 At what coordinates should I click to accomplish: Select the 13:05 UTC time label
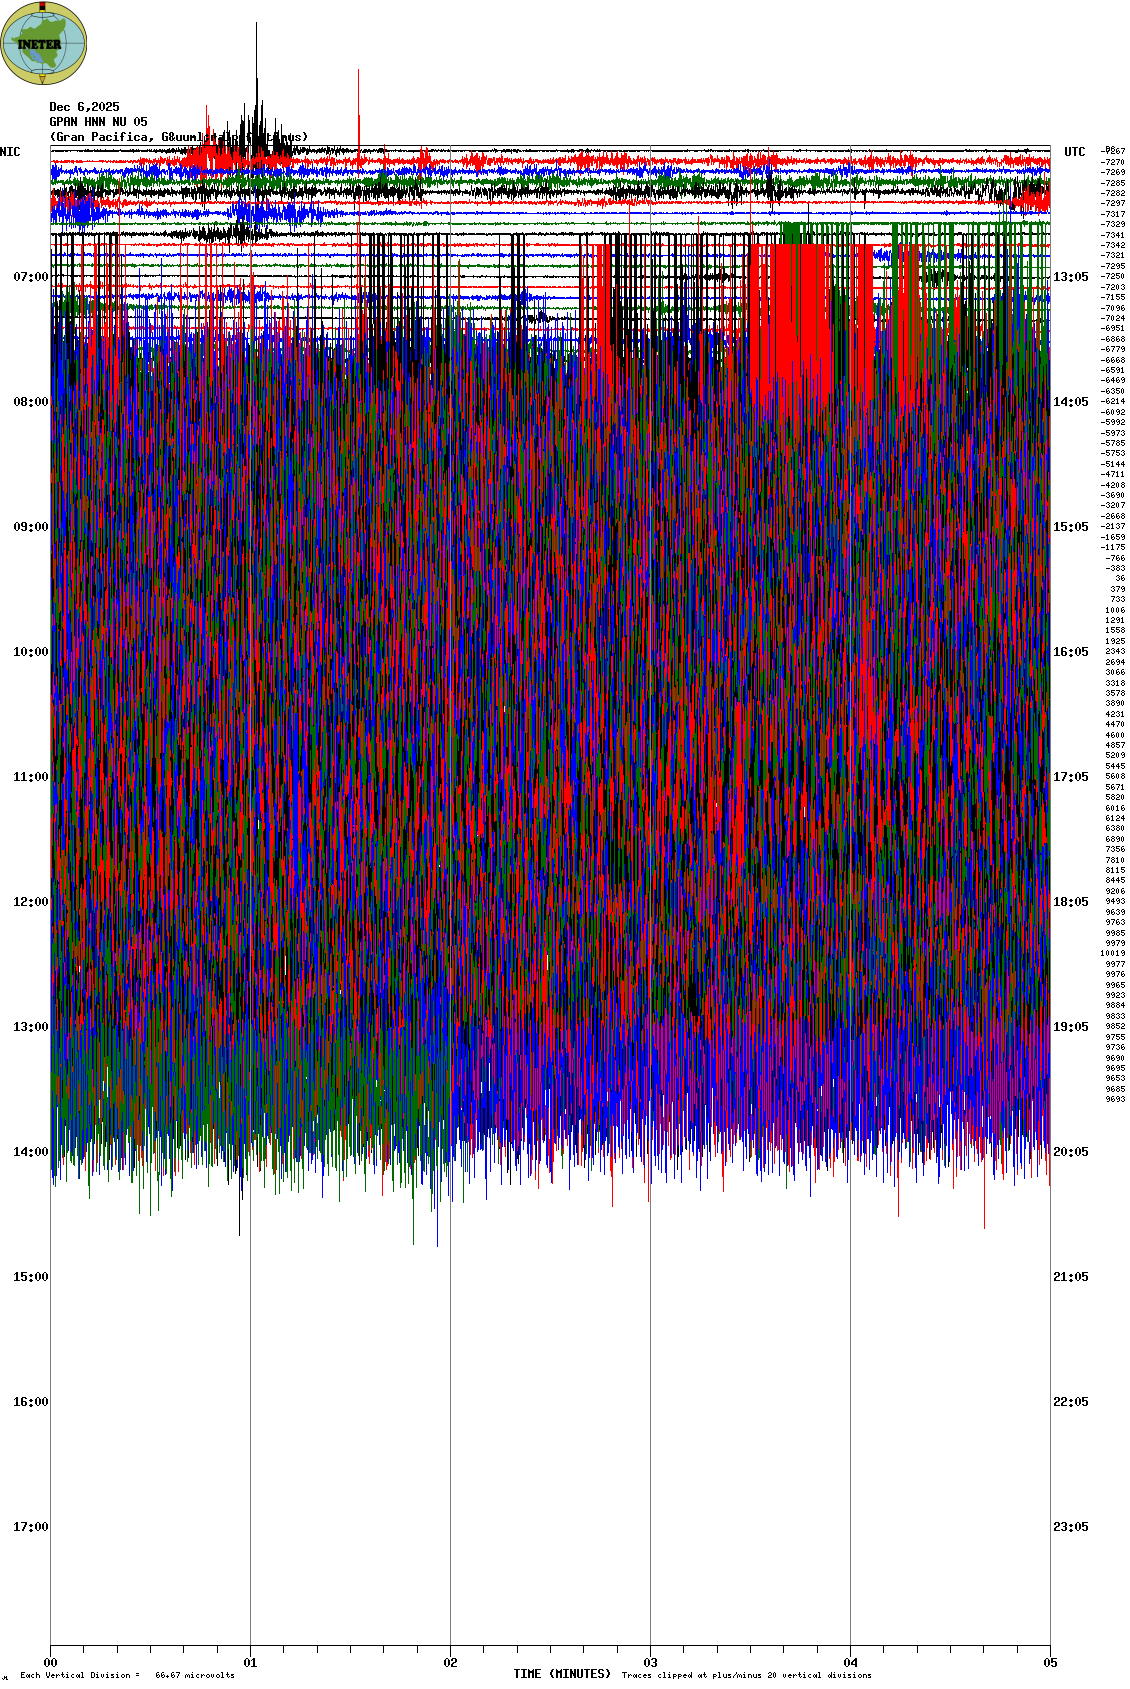click(x=1070, y=277)
